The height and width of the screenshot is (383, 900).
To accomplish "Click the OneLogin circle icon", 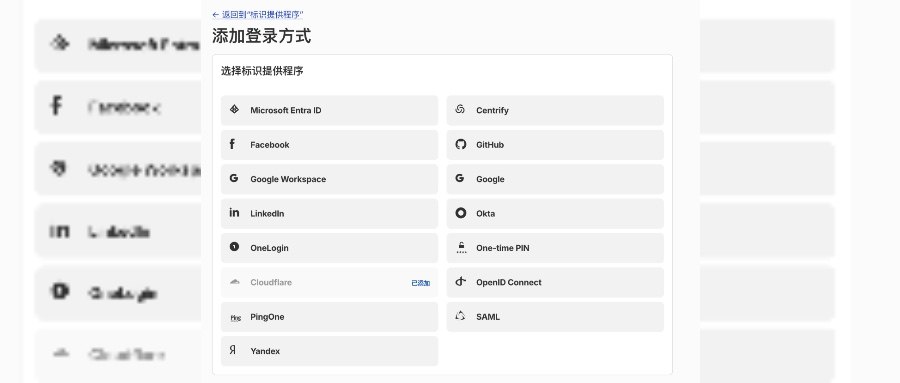I will click(x=234, y=247).
